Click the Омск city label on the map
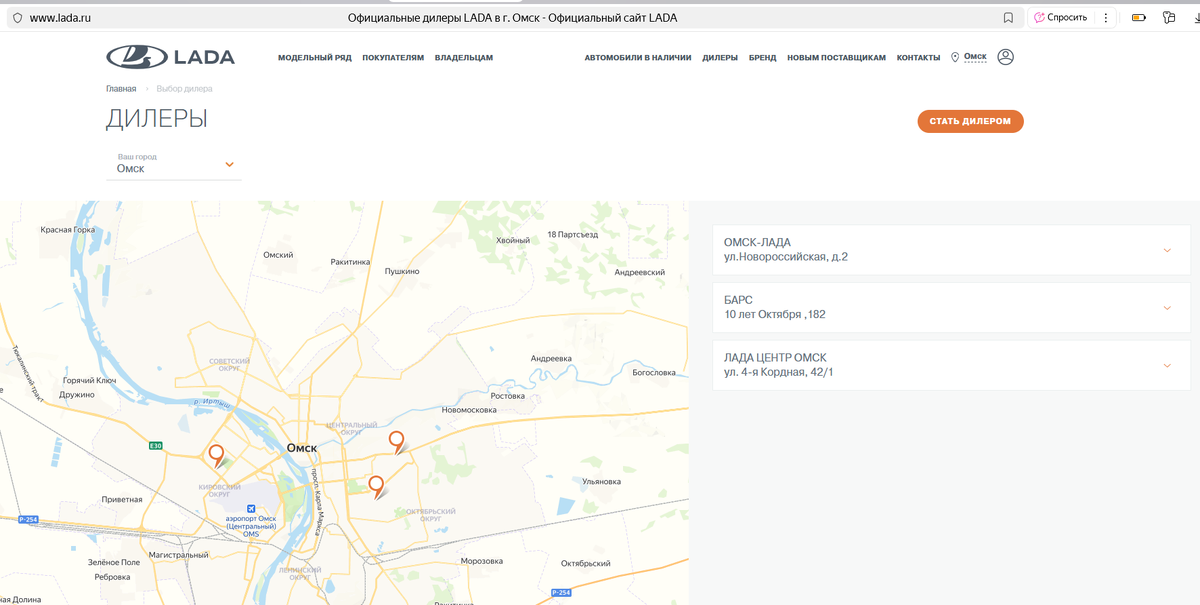 pos(302,448)
